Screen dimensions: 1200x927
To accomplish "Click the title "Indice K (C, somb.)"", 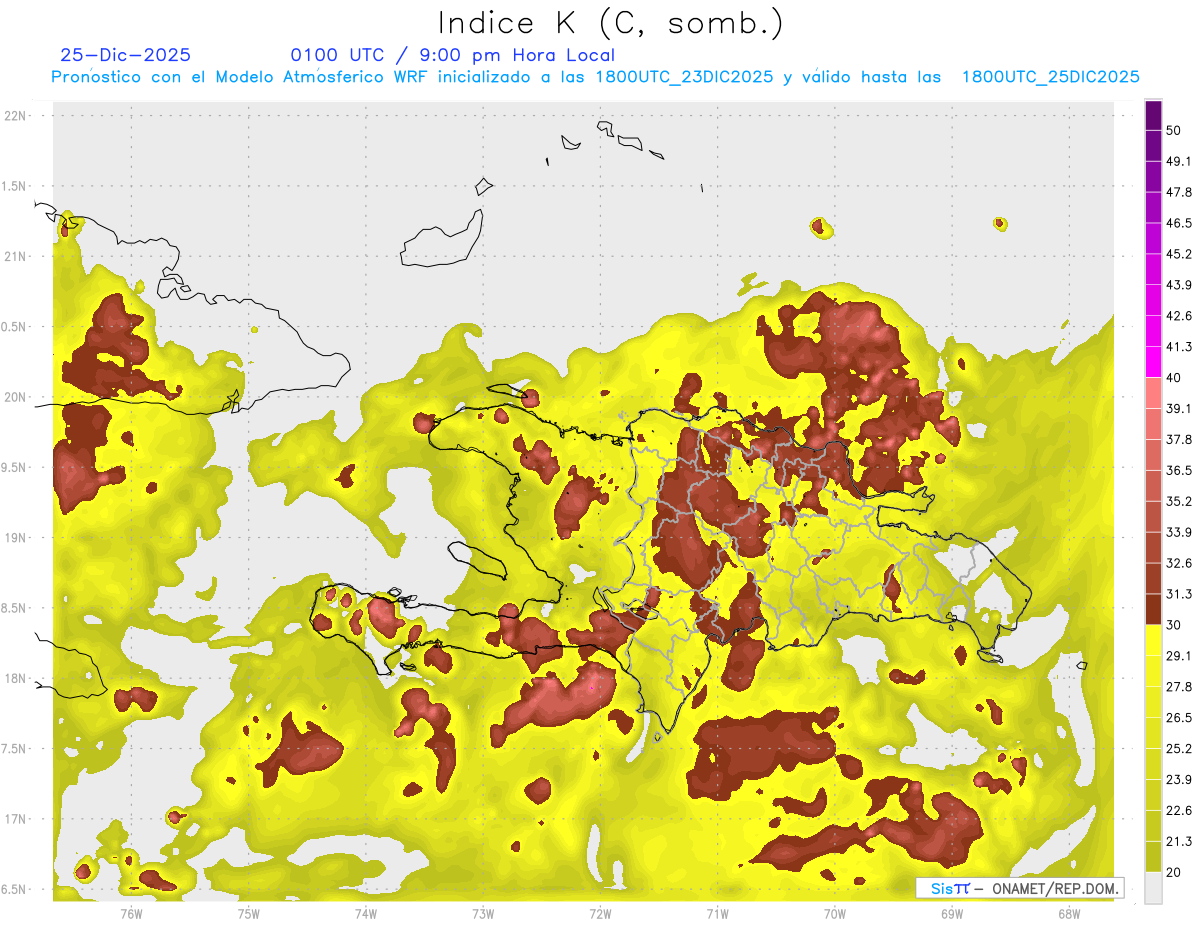I will click(x=611, y=23).
